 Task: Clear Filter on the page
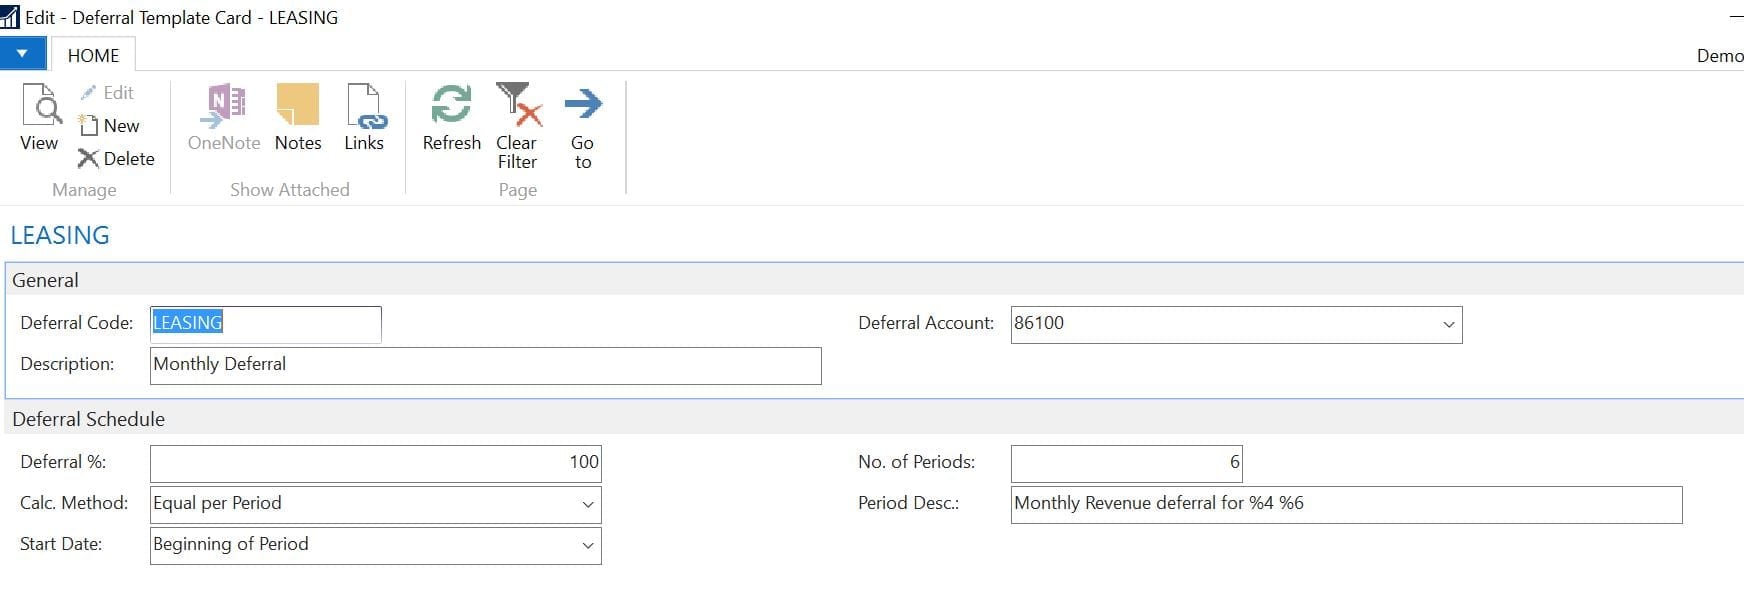(517, 125)
